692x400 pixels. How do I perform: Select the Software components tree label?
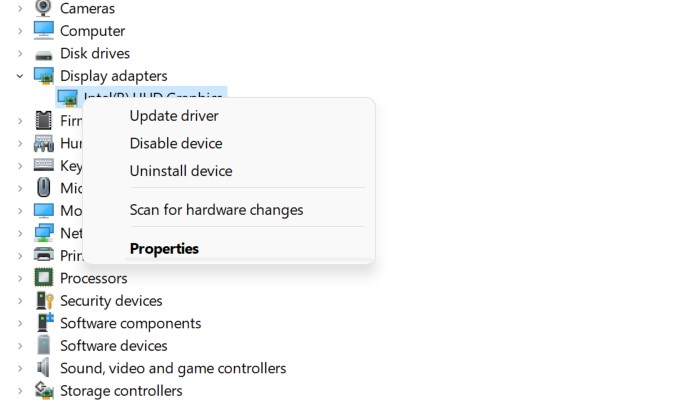(130, 323)
